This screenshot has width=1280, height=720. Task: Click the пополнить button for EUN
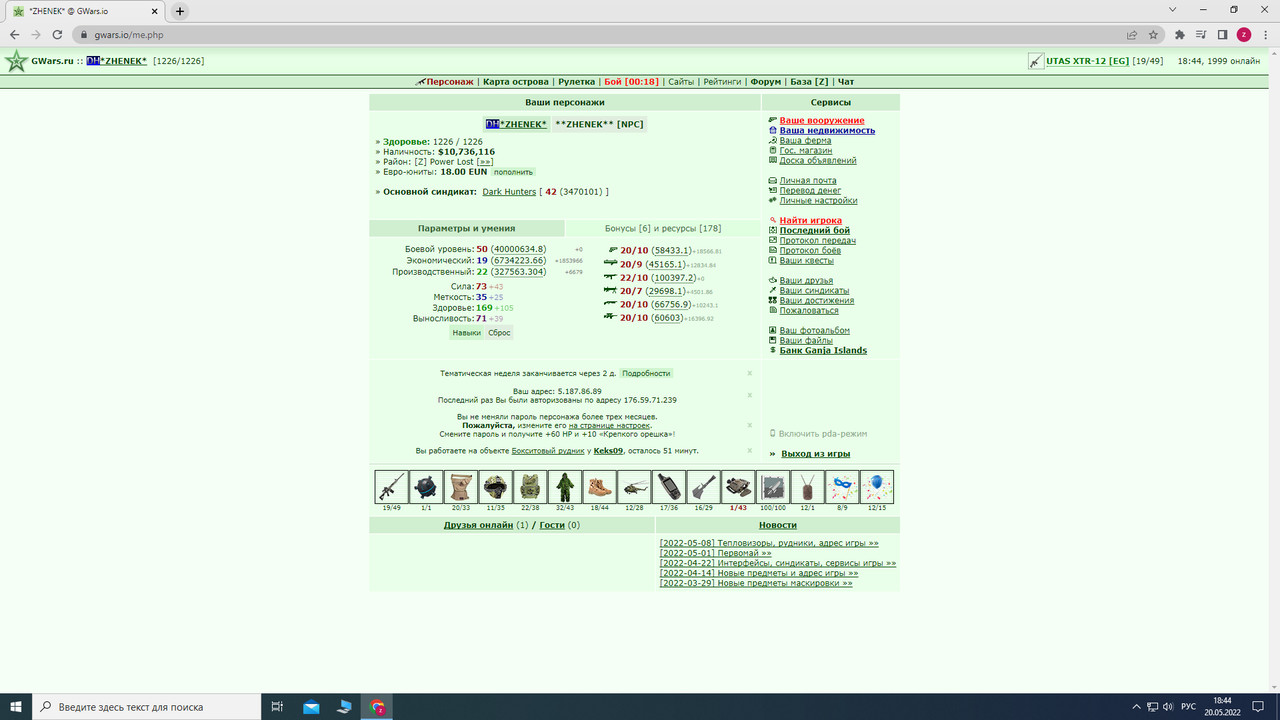pos(513,172)
